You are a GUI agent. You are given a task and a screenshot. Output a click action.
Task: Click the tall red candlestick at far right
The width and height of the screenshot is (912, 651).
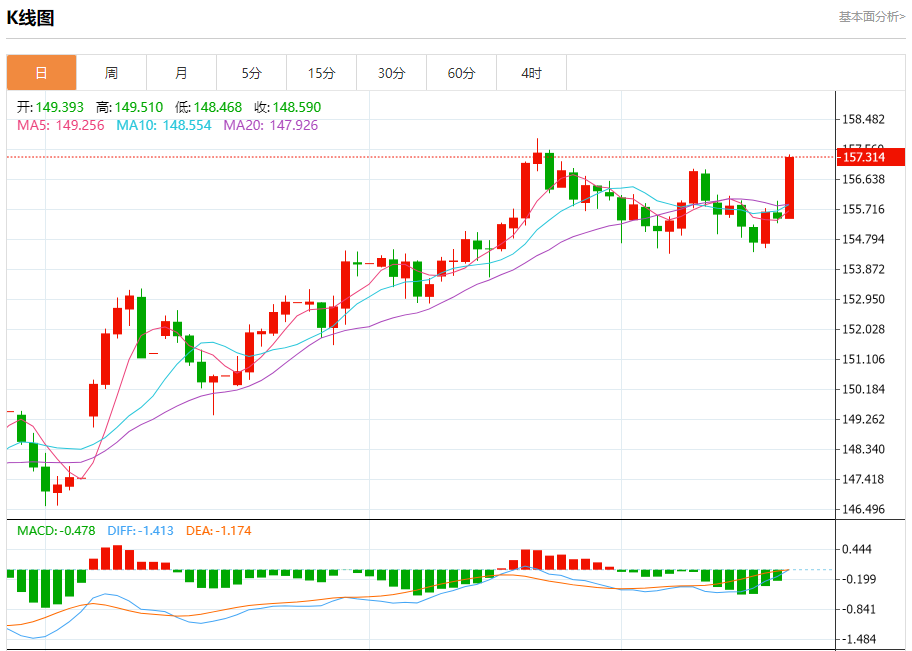tap(789, 187)
